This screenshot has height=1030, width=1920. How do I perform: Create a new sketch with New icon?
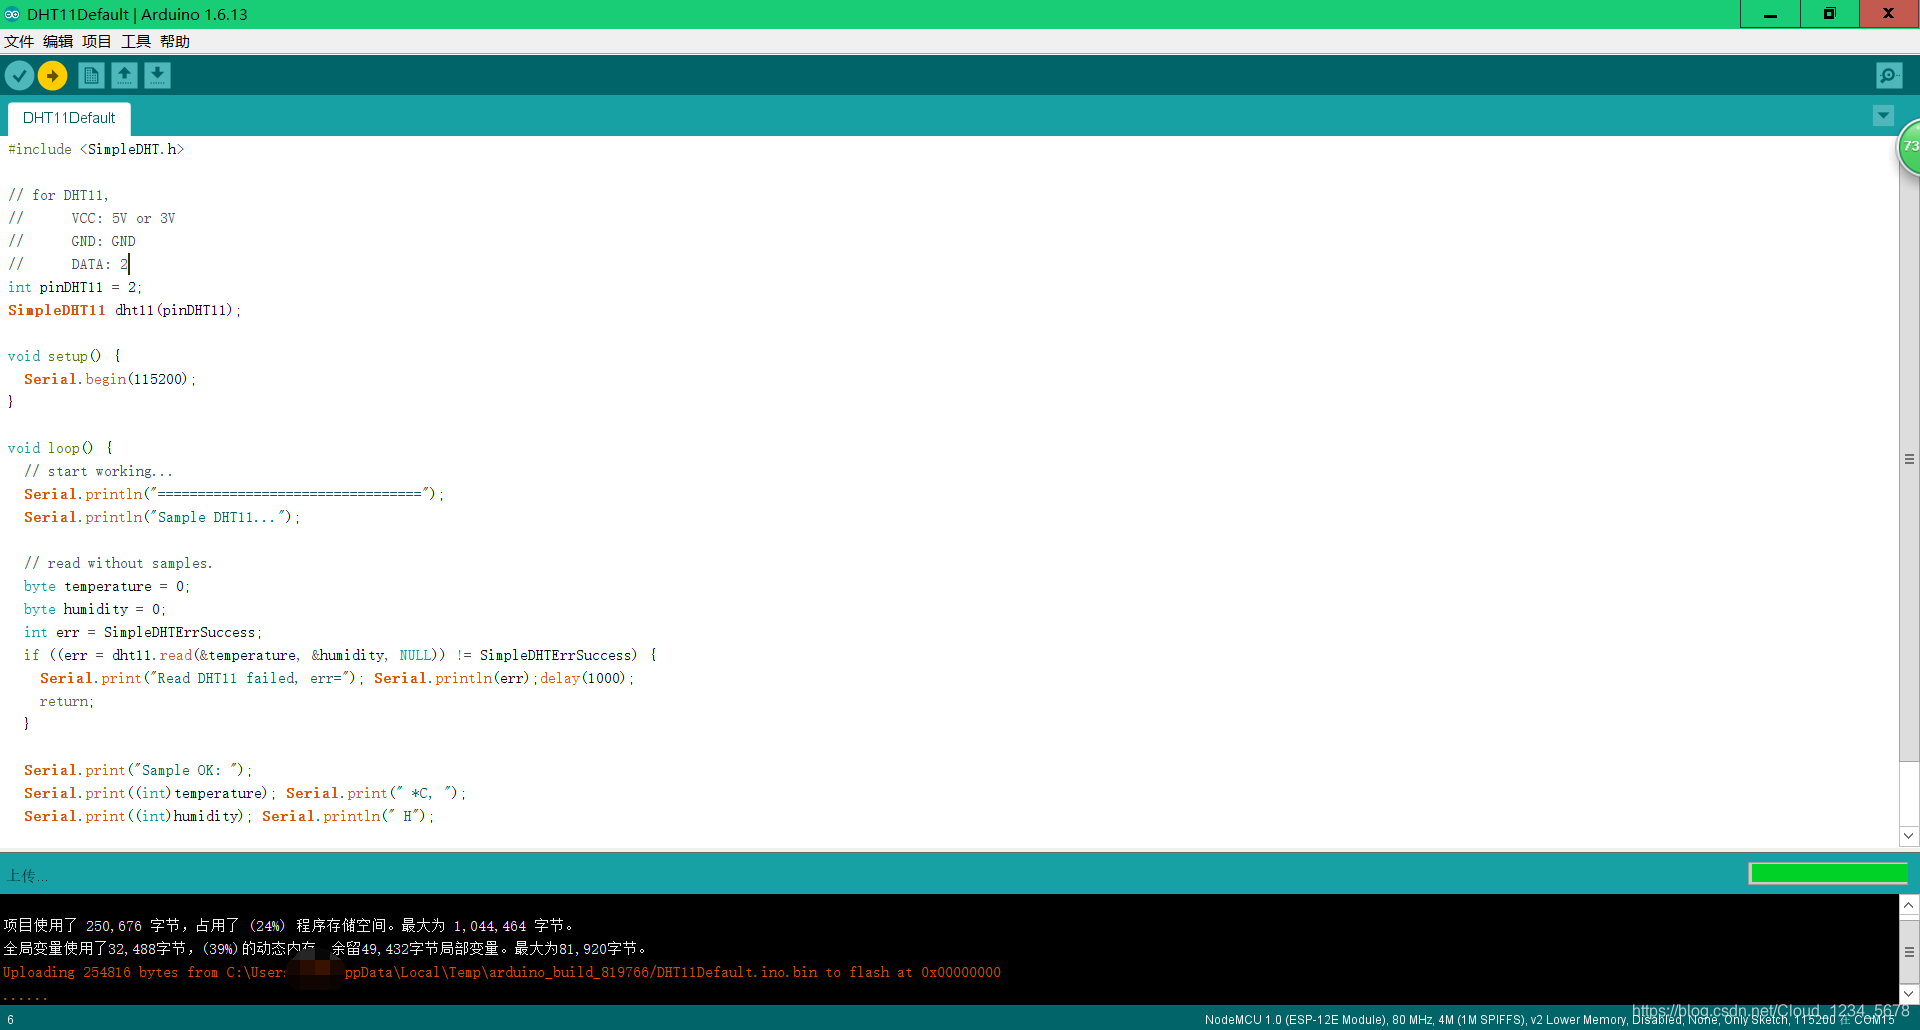(x=91, y=76)
